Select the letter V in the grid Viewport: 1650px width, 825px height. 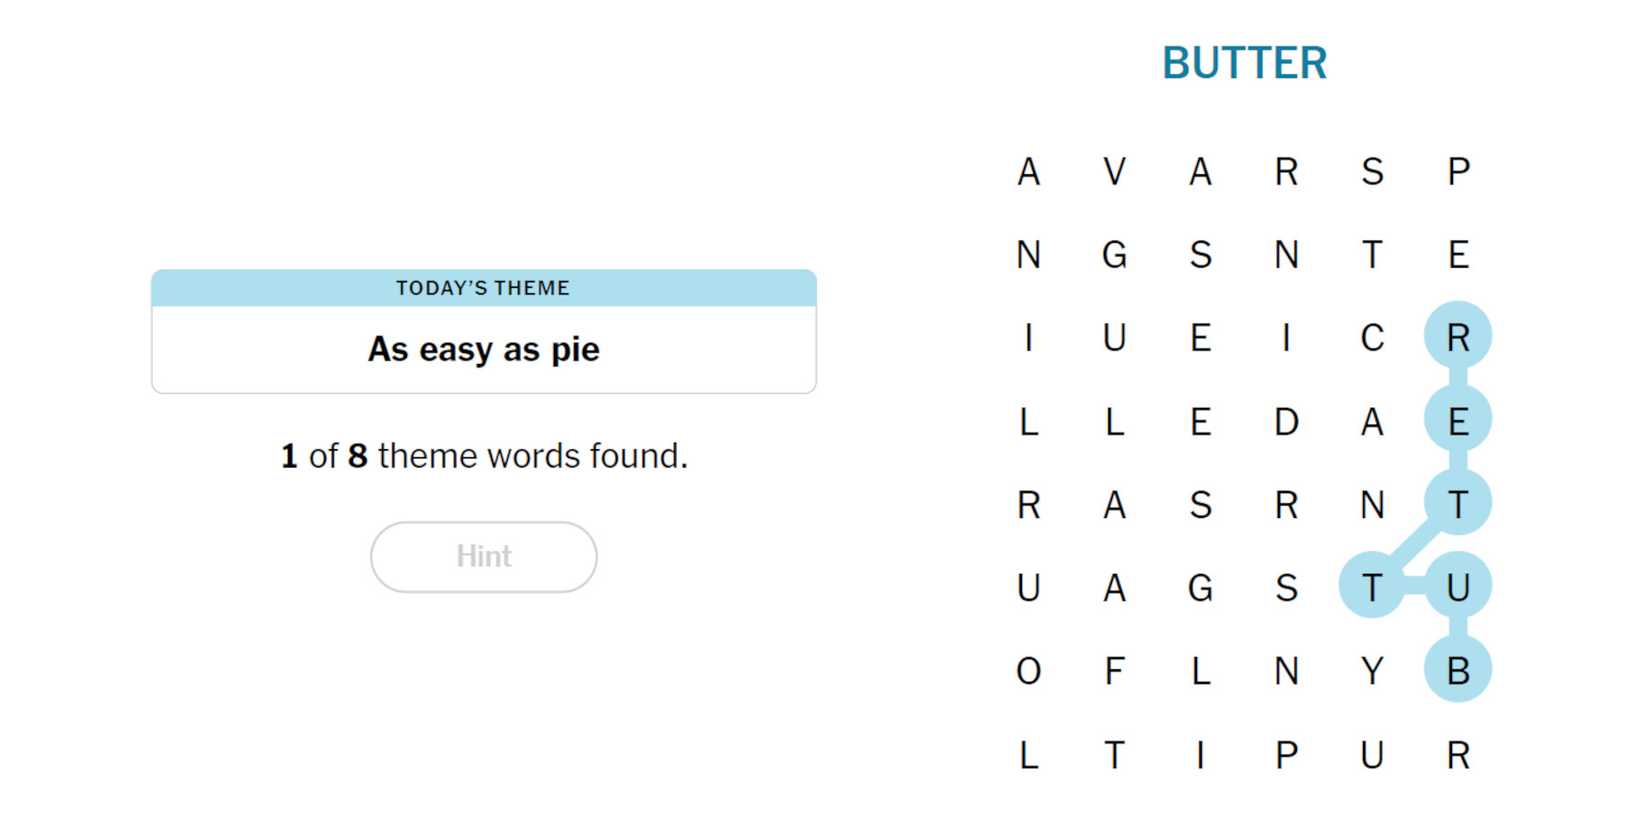[1114, 172]
